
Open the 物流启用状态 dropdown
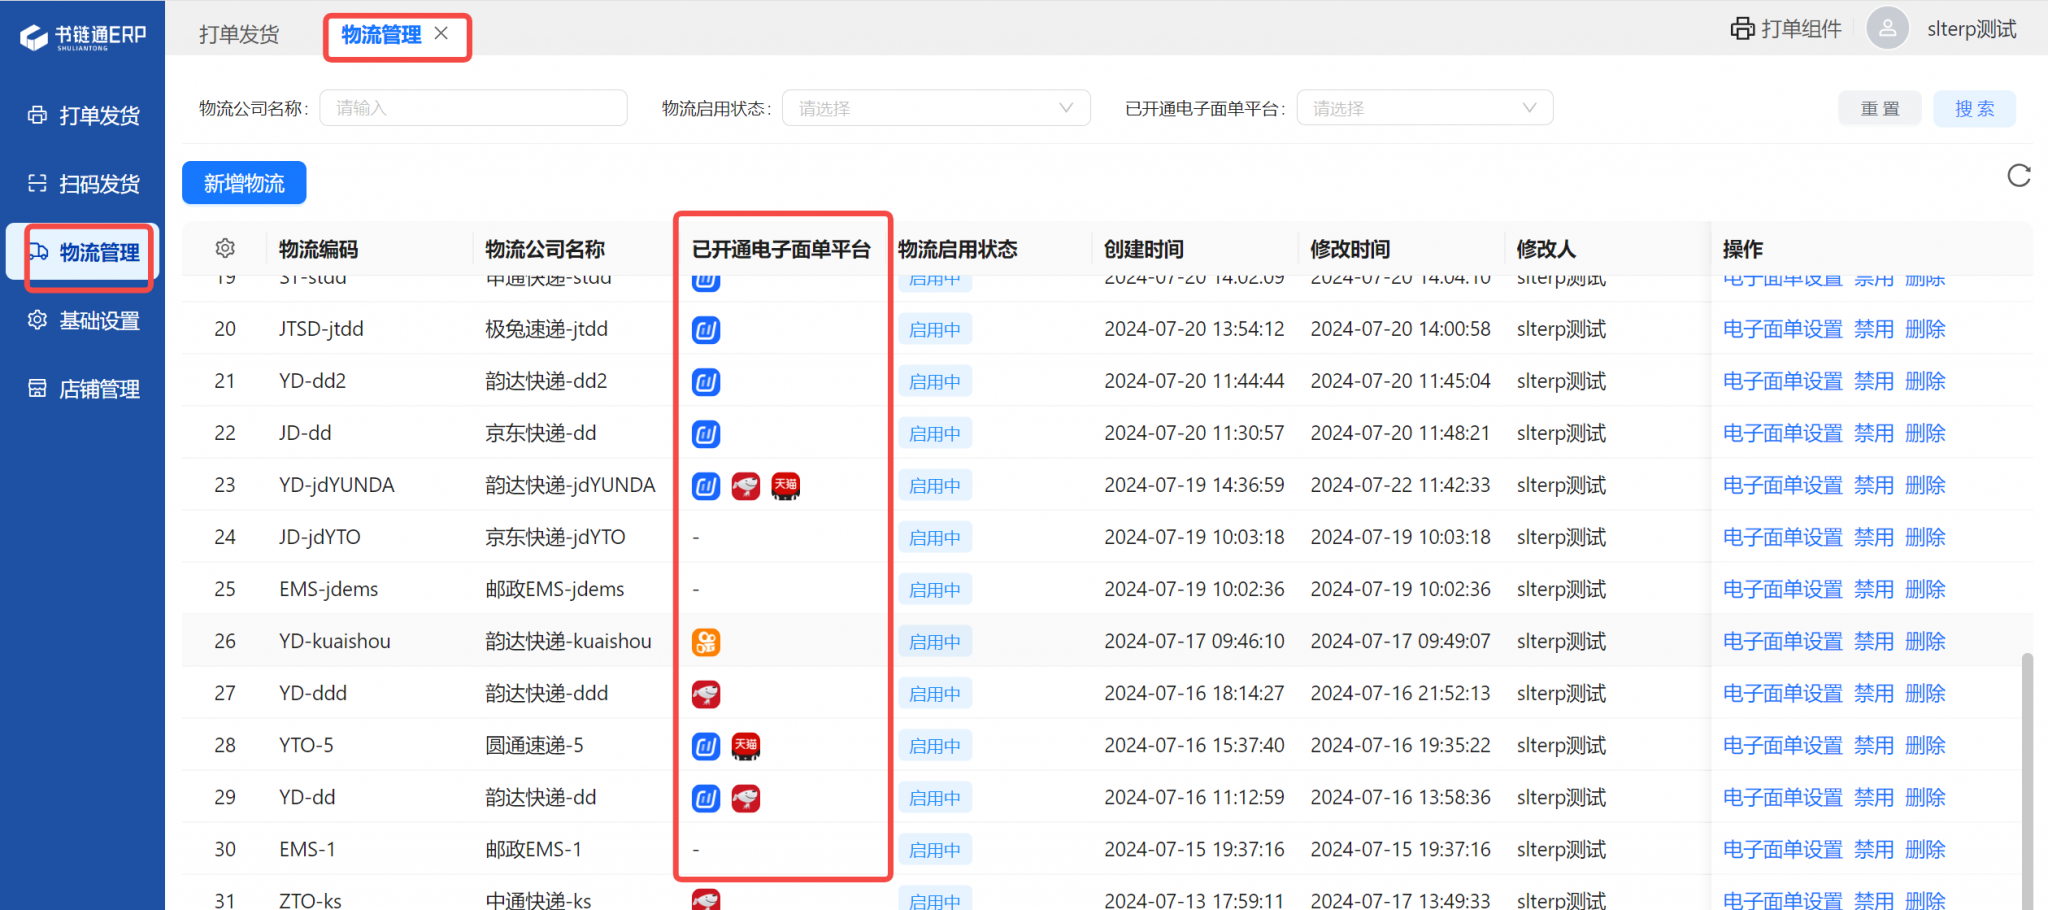pos(936,108)
